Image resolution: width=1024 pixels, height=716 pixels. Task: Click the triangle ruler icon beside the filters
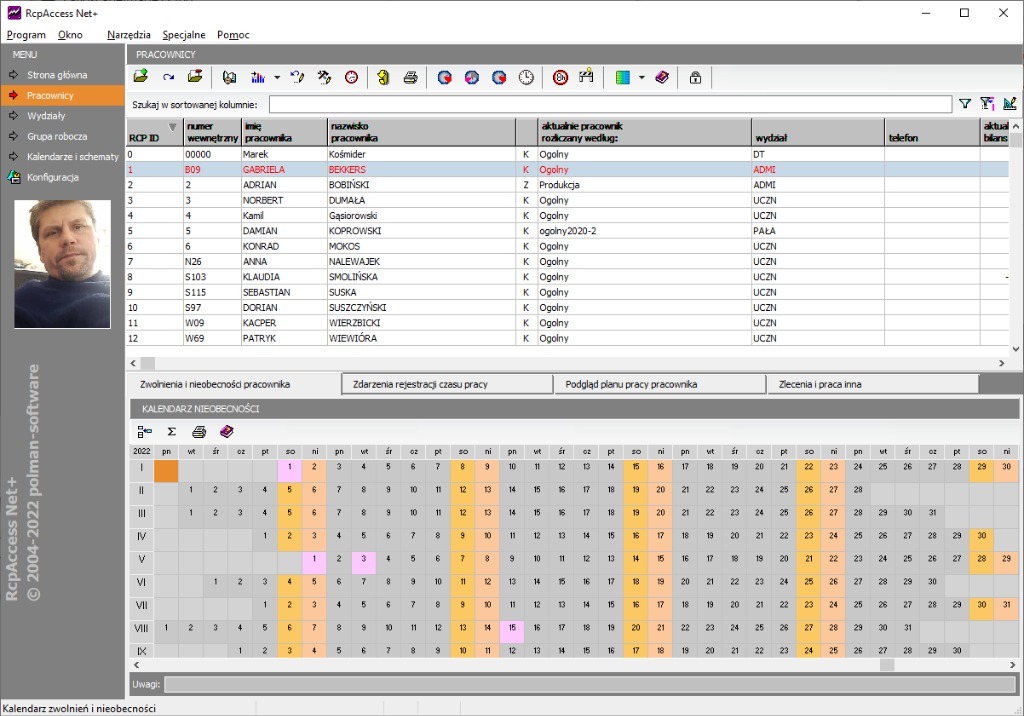pyautogui.click(x=1009, y=103)
